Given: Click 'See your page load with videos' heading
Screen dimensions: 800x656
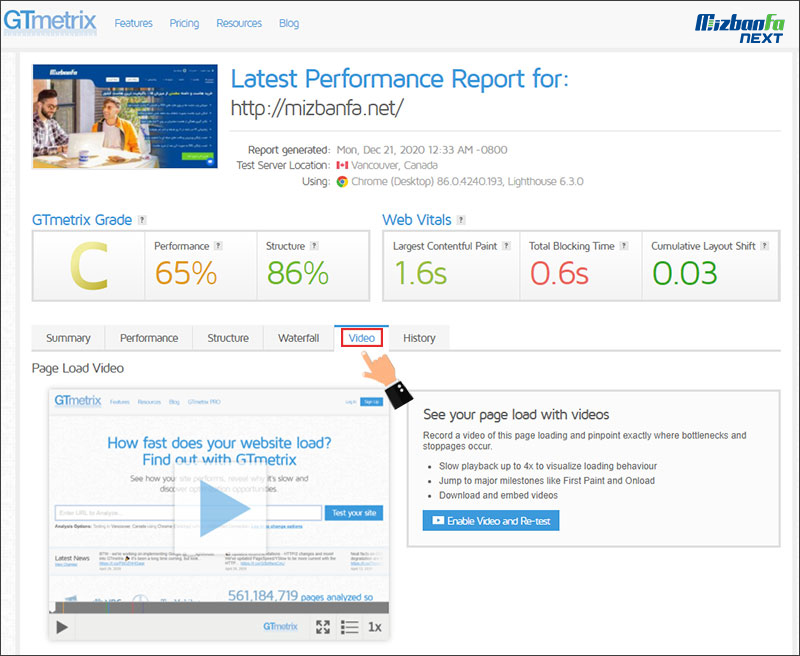Looking at the screenshot, I should (x=516, y=415).
